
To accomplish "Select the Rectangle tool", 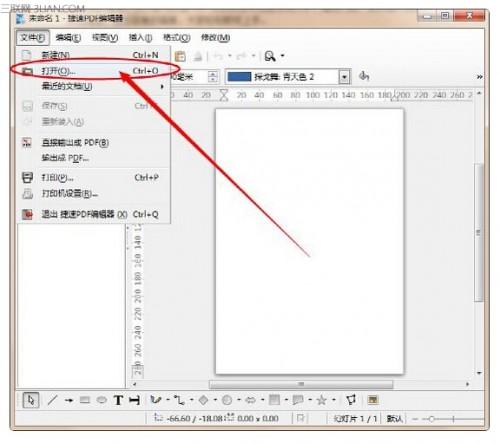I will pyautogui.click(x=85, y=400).
